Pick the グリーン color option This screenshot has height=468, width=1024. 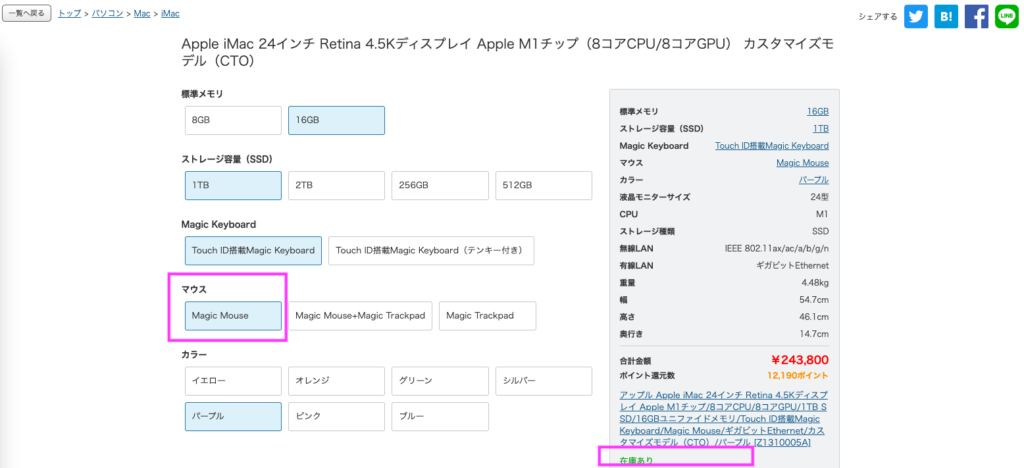pyautogui.click(x=440, y=381)
